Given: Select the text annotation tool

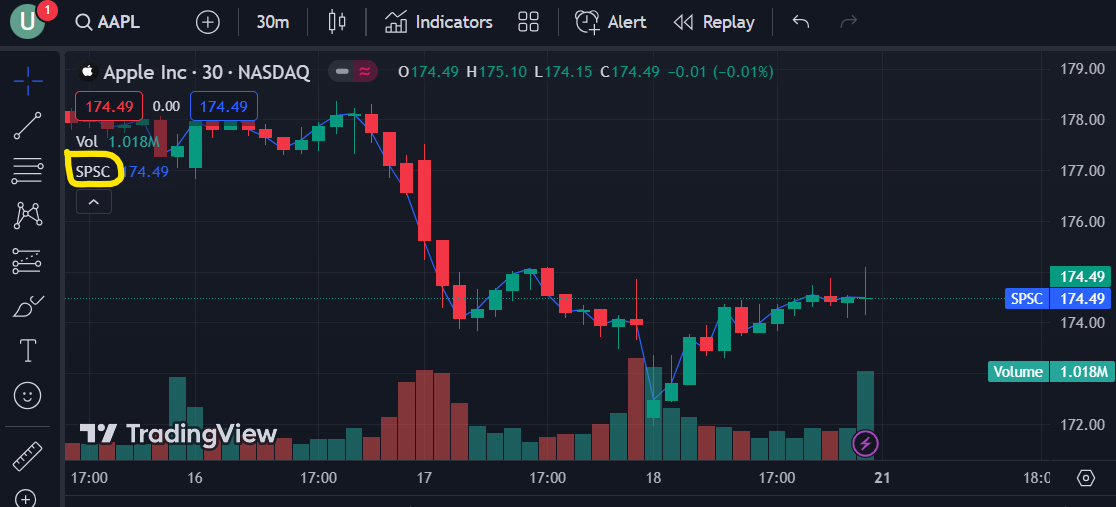Looking at the screenshot, I should (28, 350).
